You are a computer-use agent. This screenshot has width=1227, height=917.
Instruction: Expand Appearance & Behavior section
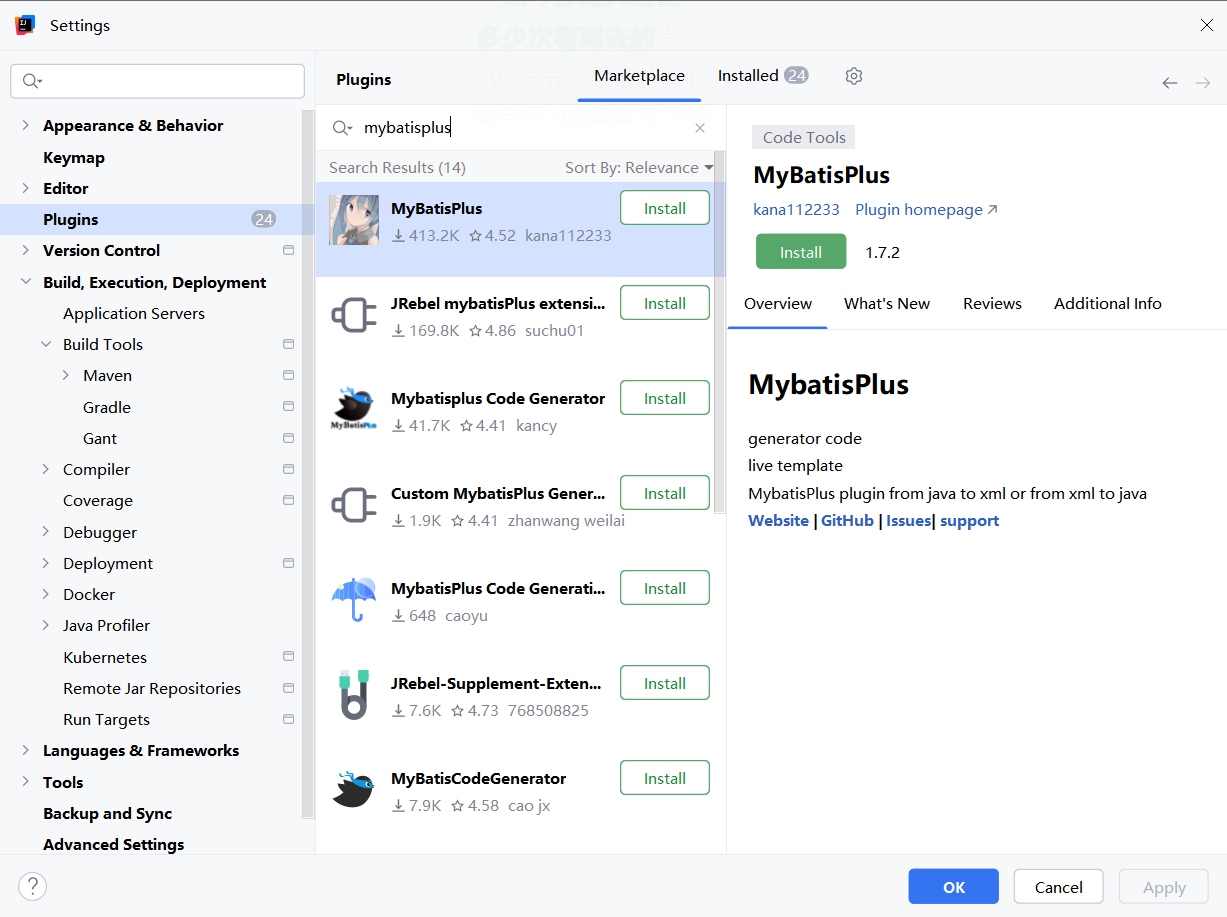25,125
